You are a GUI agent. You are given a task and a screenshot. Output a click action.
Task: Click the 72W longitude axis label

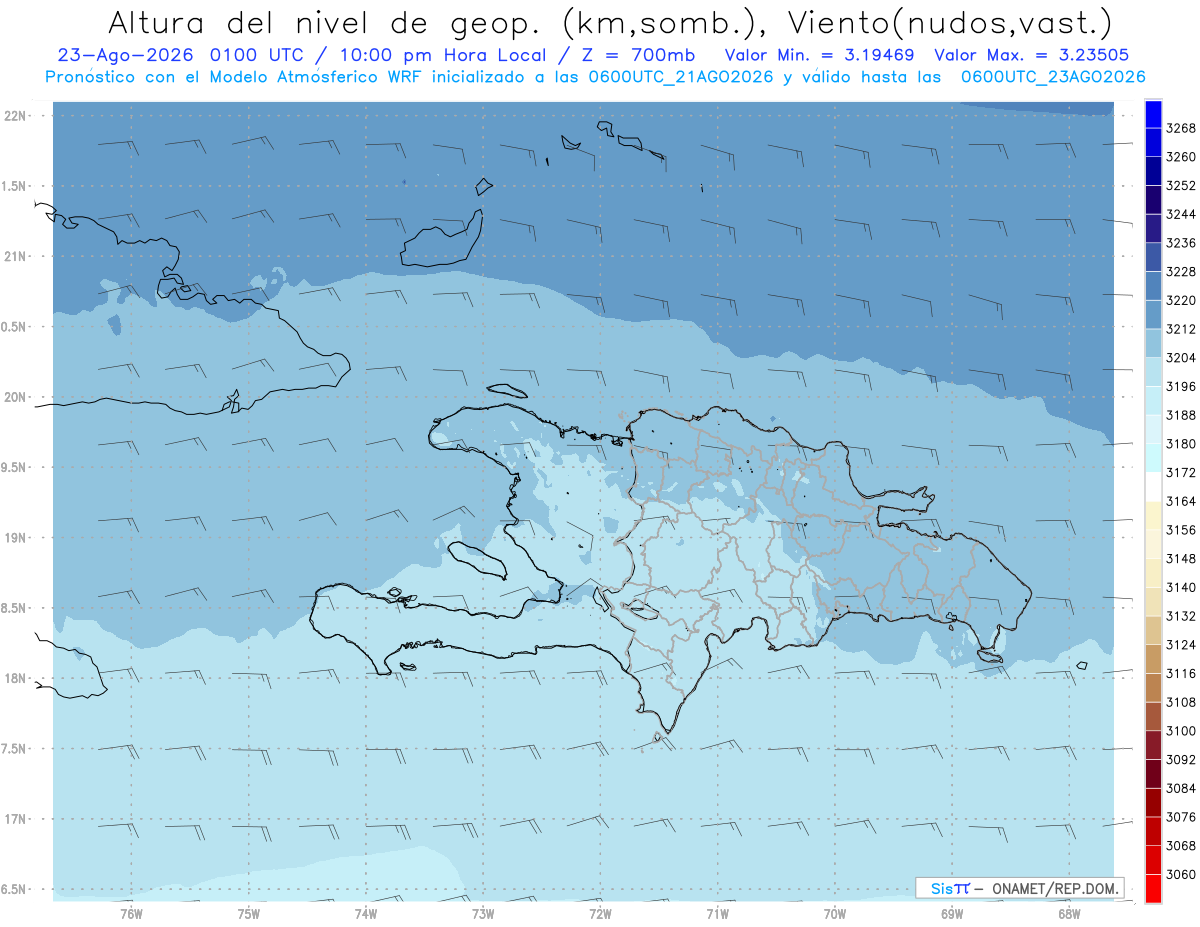(x=600, y=914)
